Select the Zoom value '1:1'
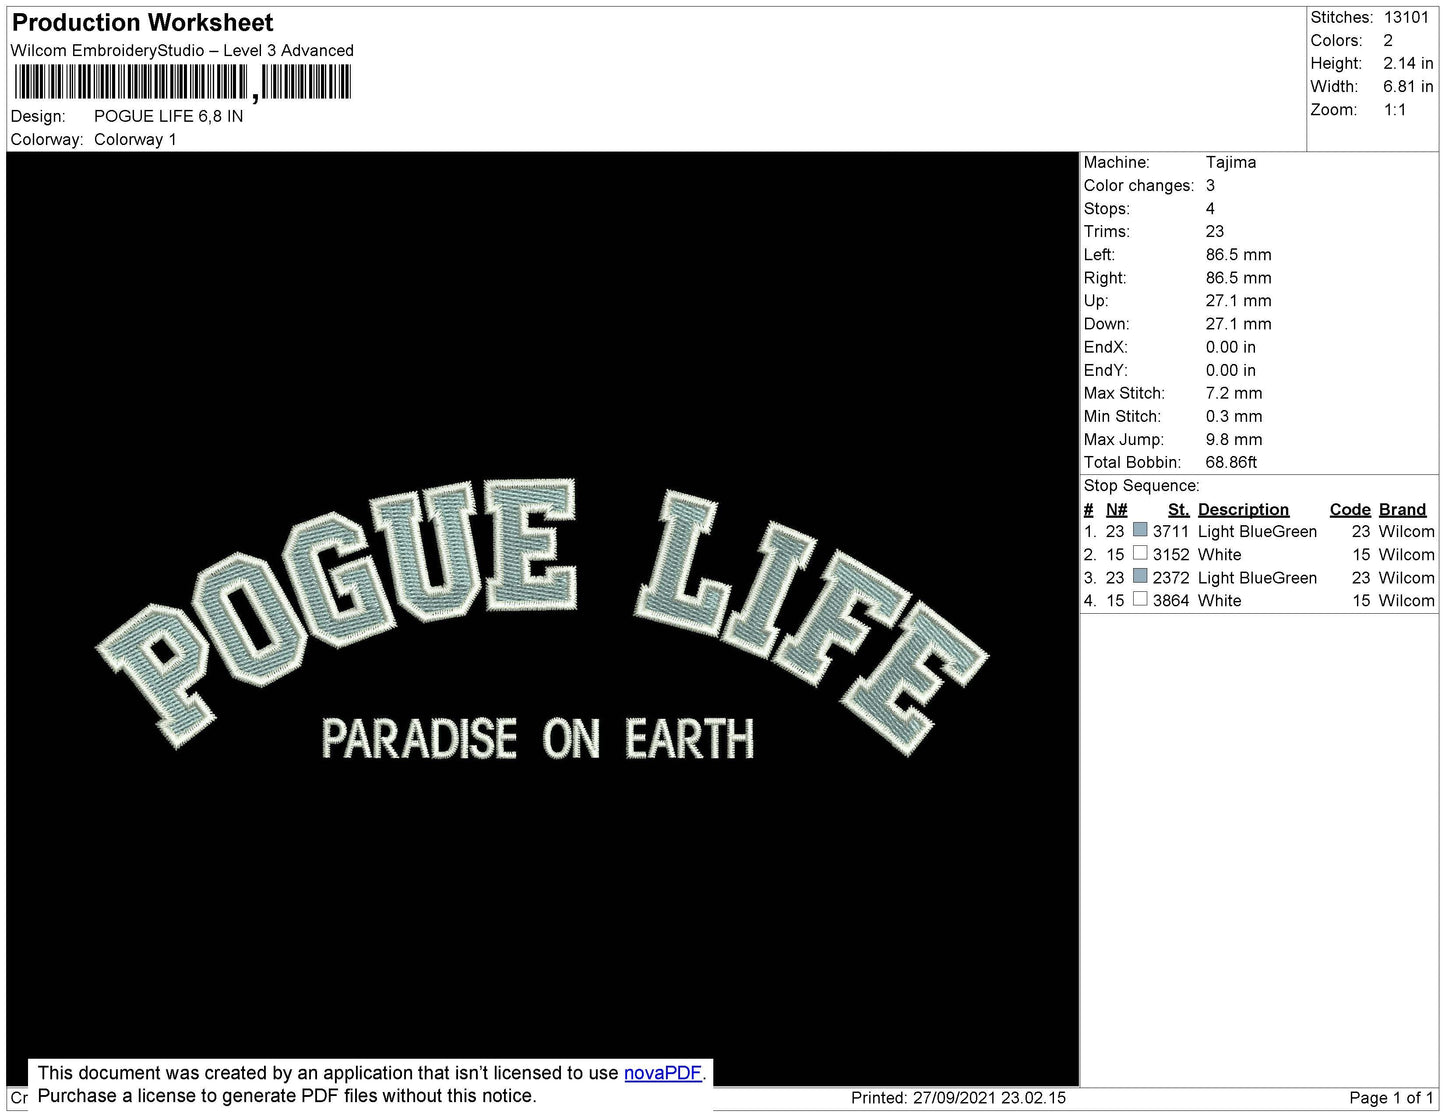The width and height of the screenshot is (1445, 1117). (1395, 110)
